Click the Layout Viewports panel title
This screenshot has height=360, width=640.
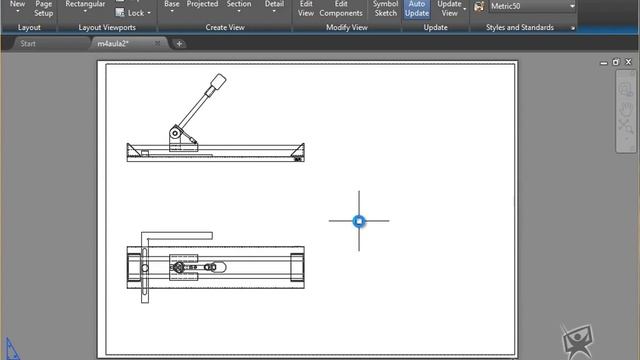pyautogui.click(x=107, y=27)
